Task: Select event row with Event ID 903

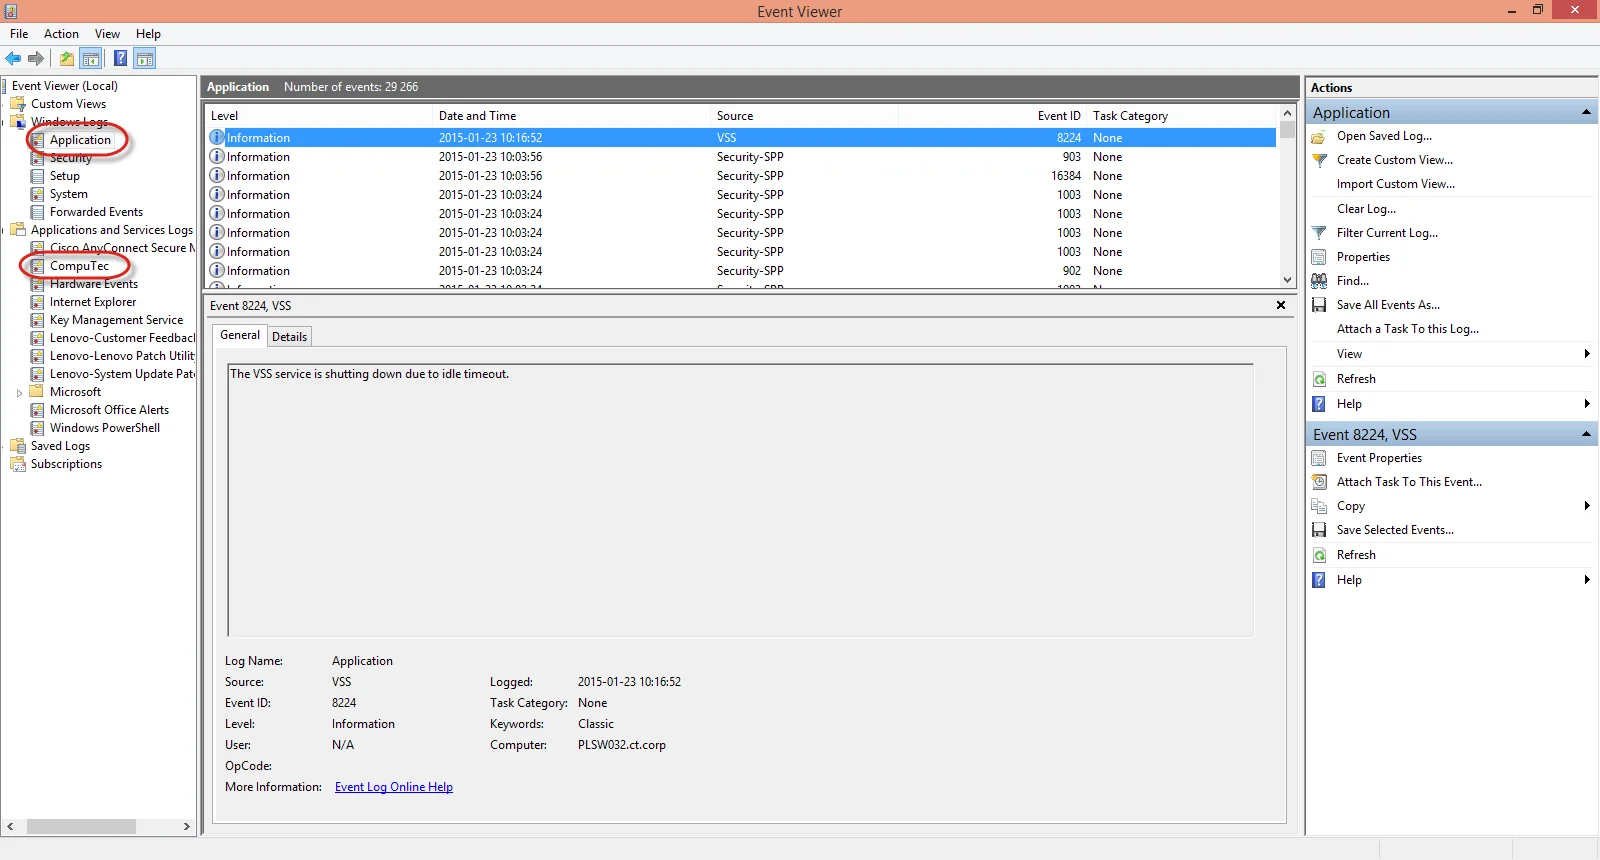Action: 740,157
